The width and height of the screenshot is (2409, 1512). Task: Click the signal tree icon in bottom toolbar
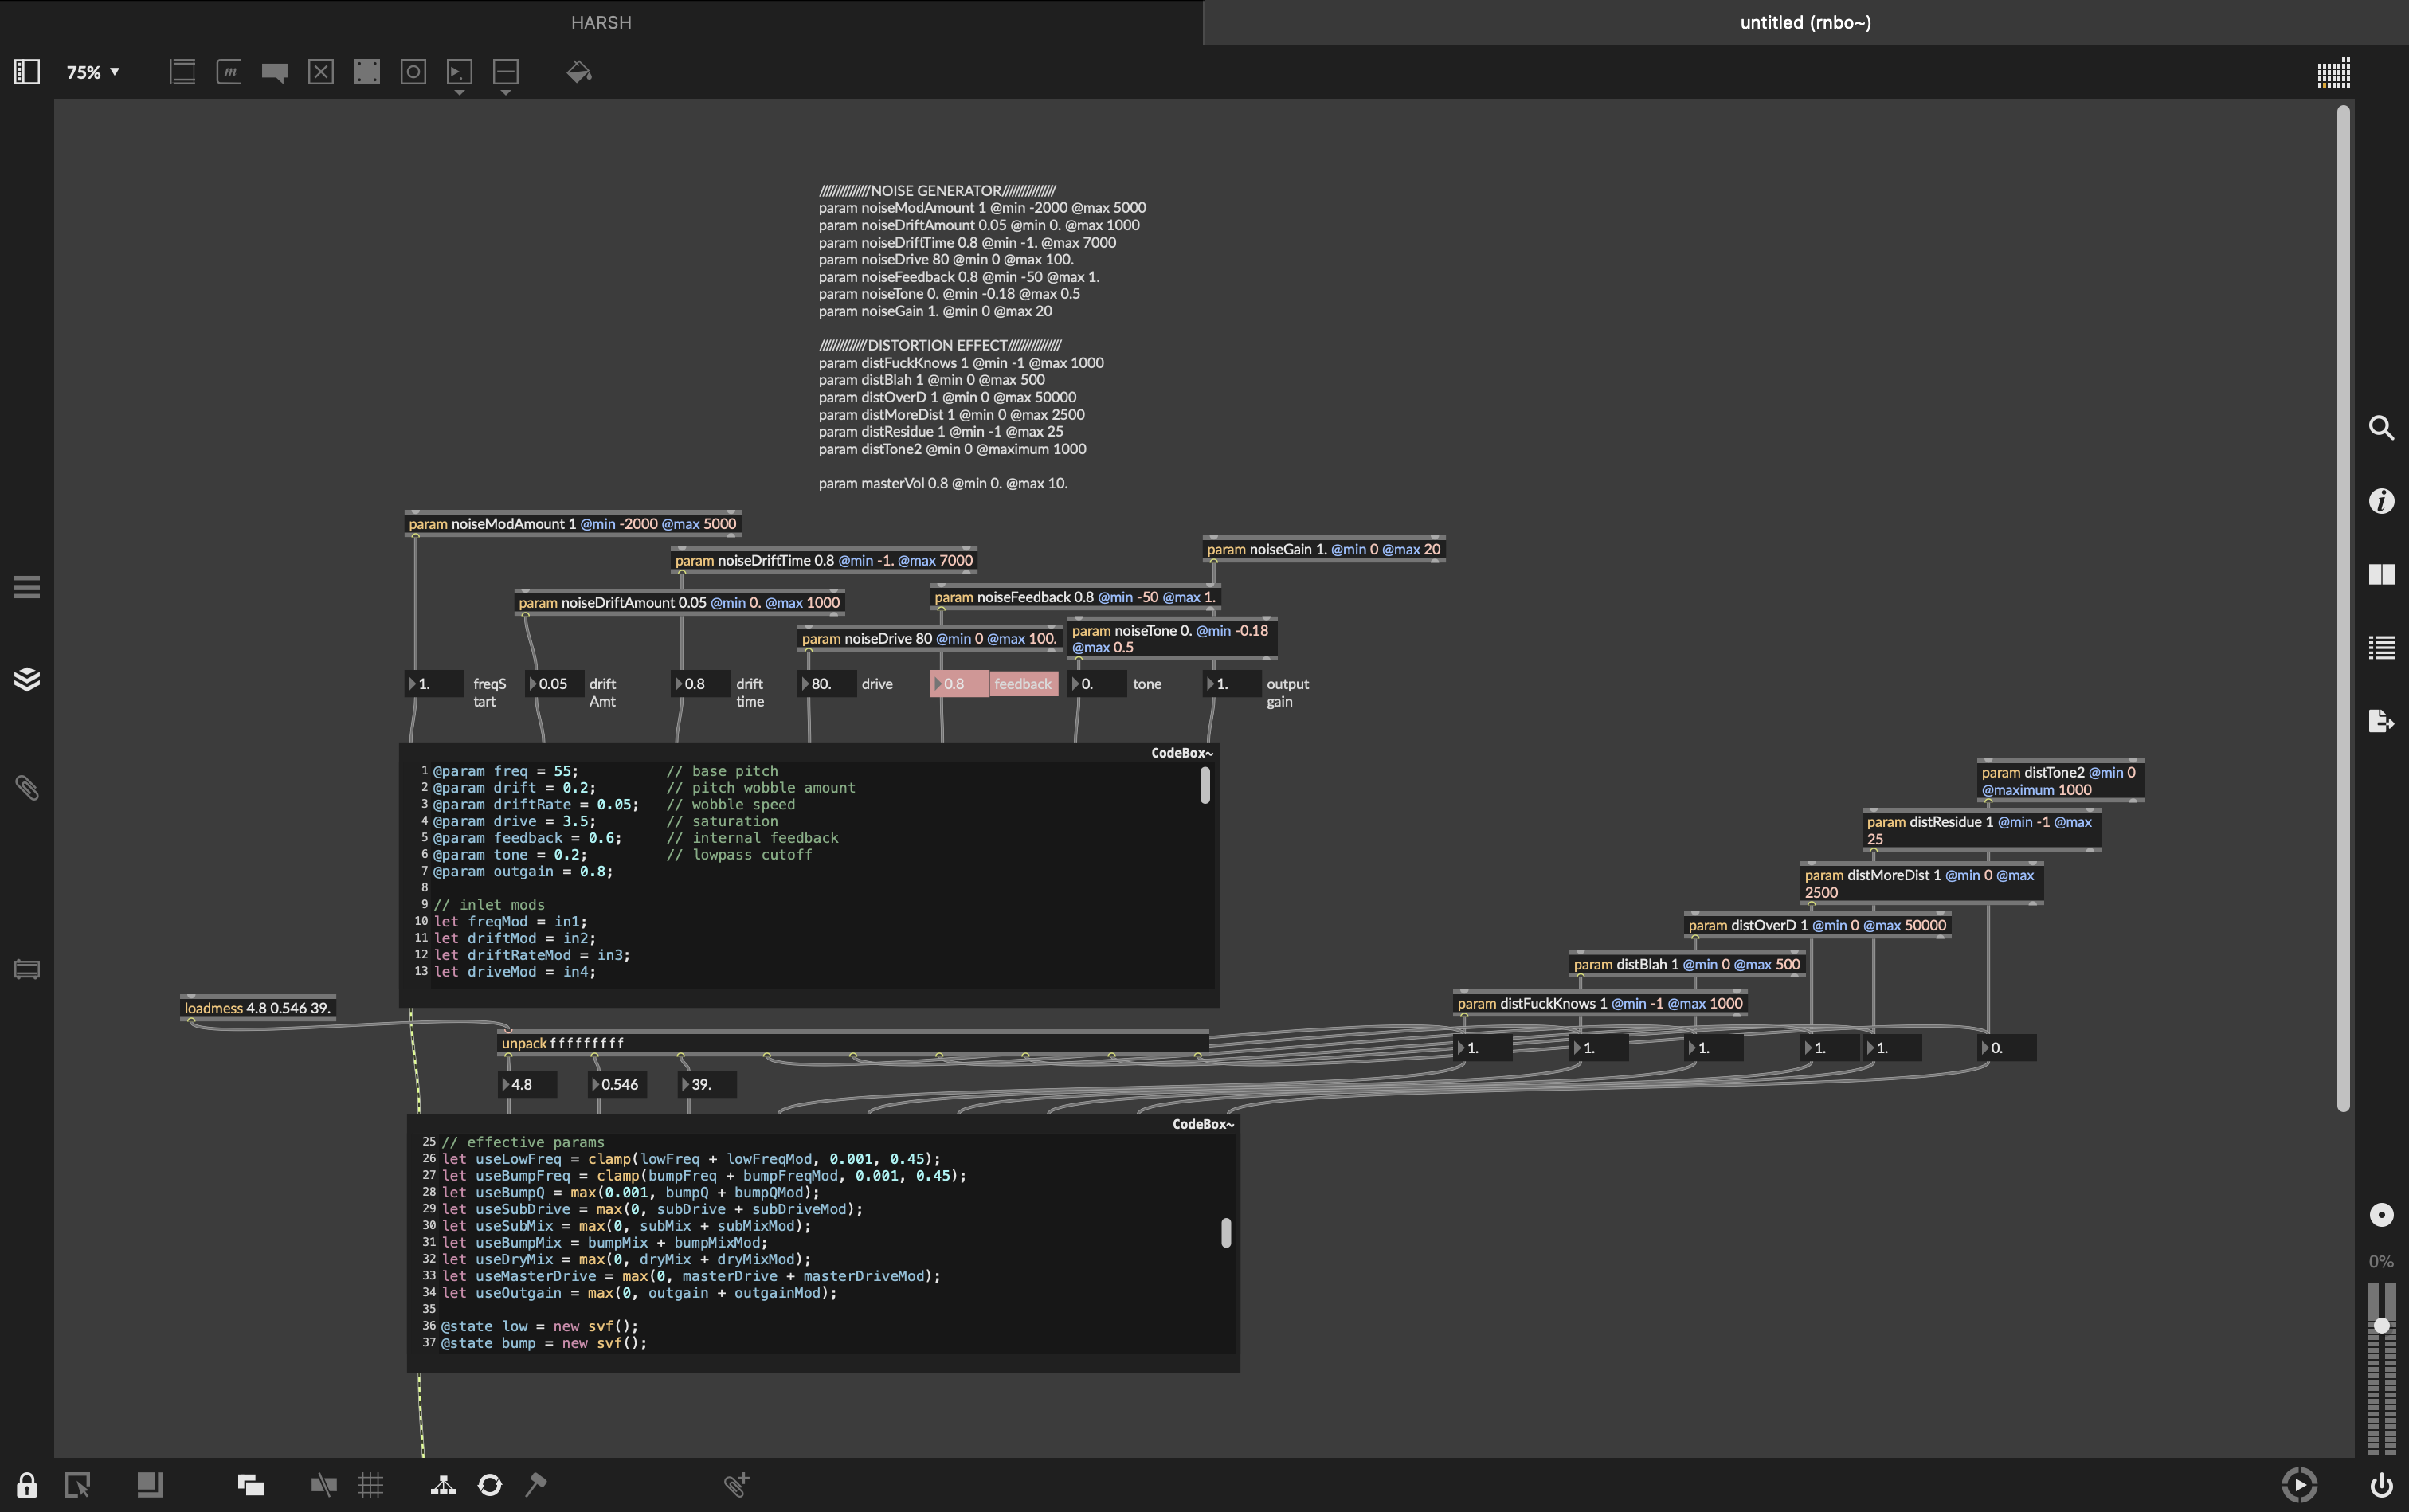click(443, 1484)
